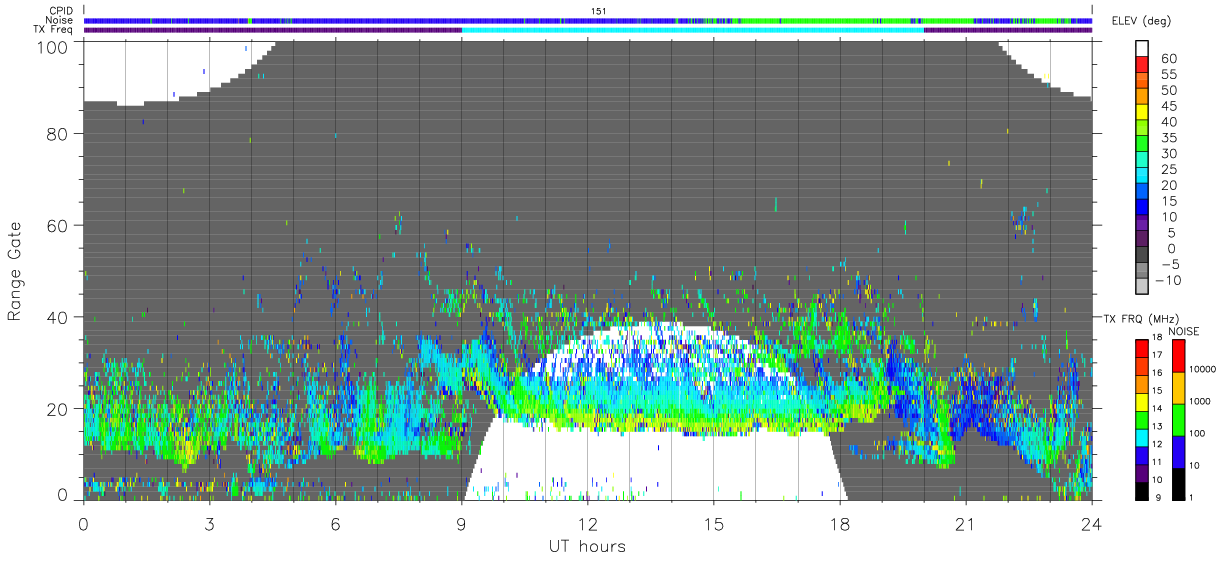Click the cyan segment of the TX Freq strip
The image size is (1228, 567).
pyautogui.click(x=692, y=30)
